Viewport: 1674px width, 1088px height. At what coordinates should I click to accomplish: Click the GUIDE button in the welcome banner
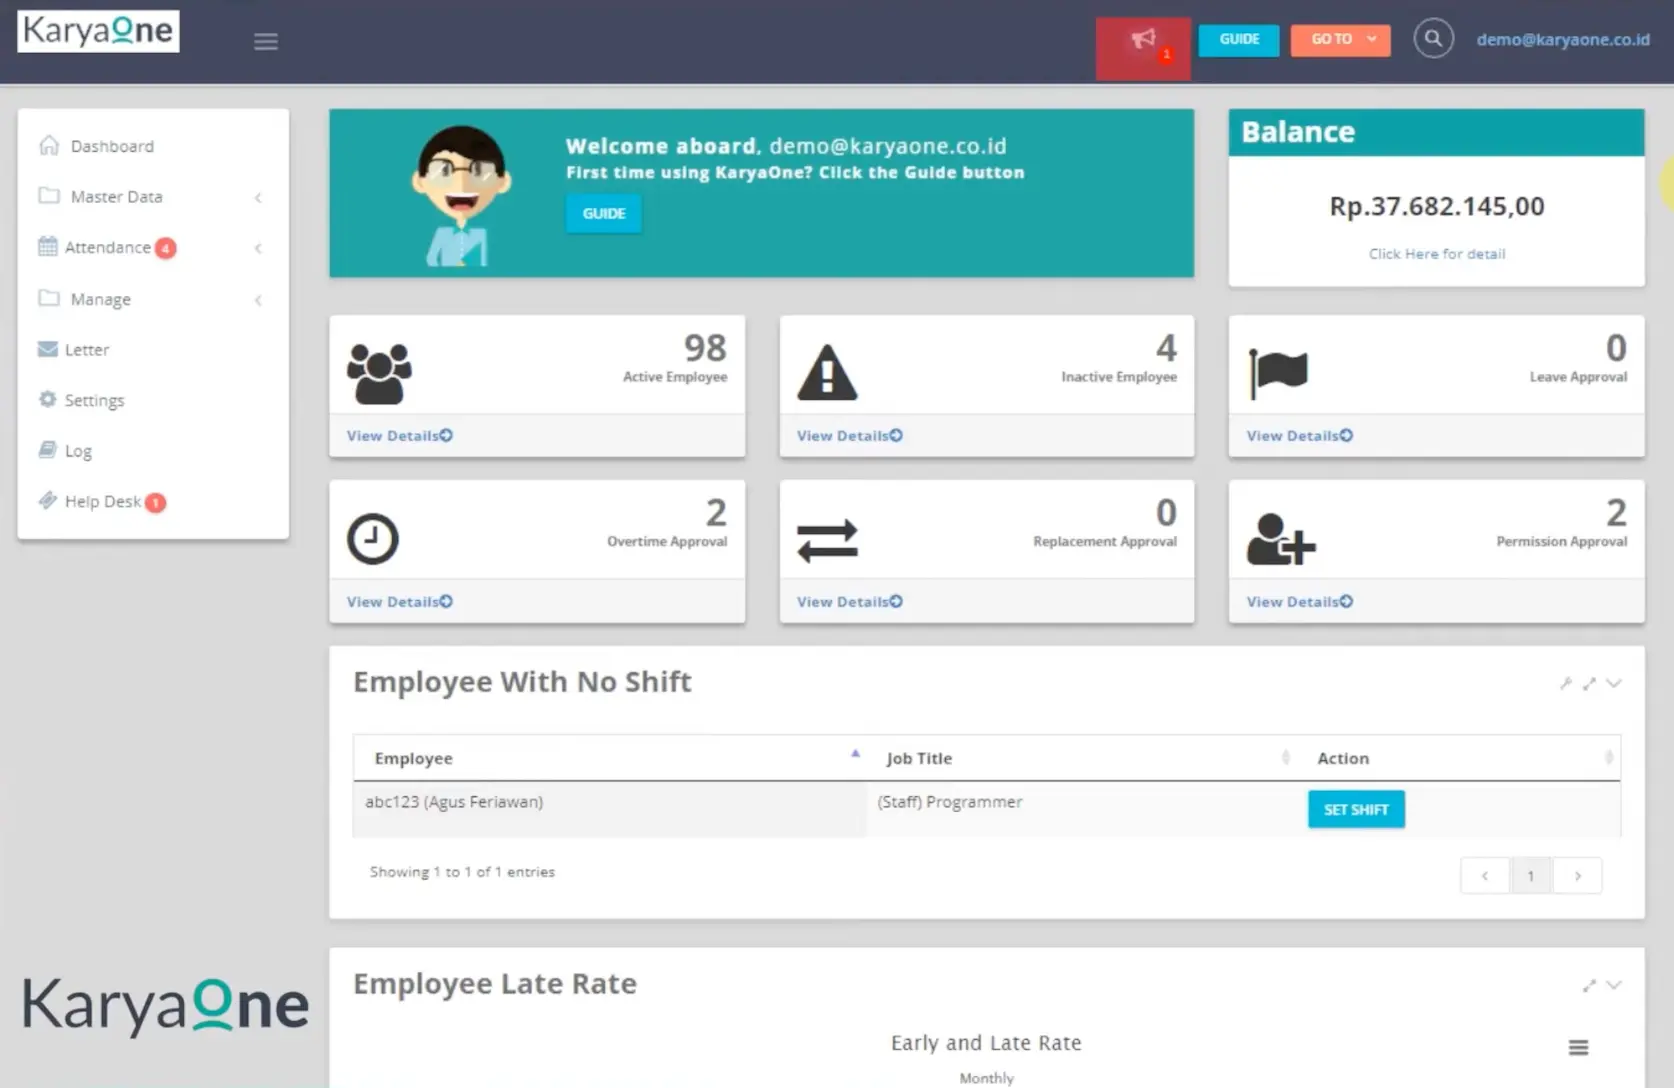tap(603, 213)
